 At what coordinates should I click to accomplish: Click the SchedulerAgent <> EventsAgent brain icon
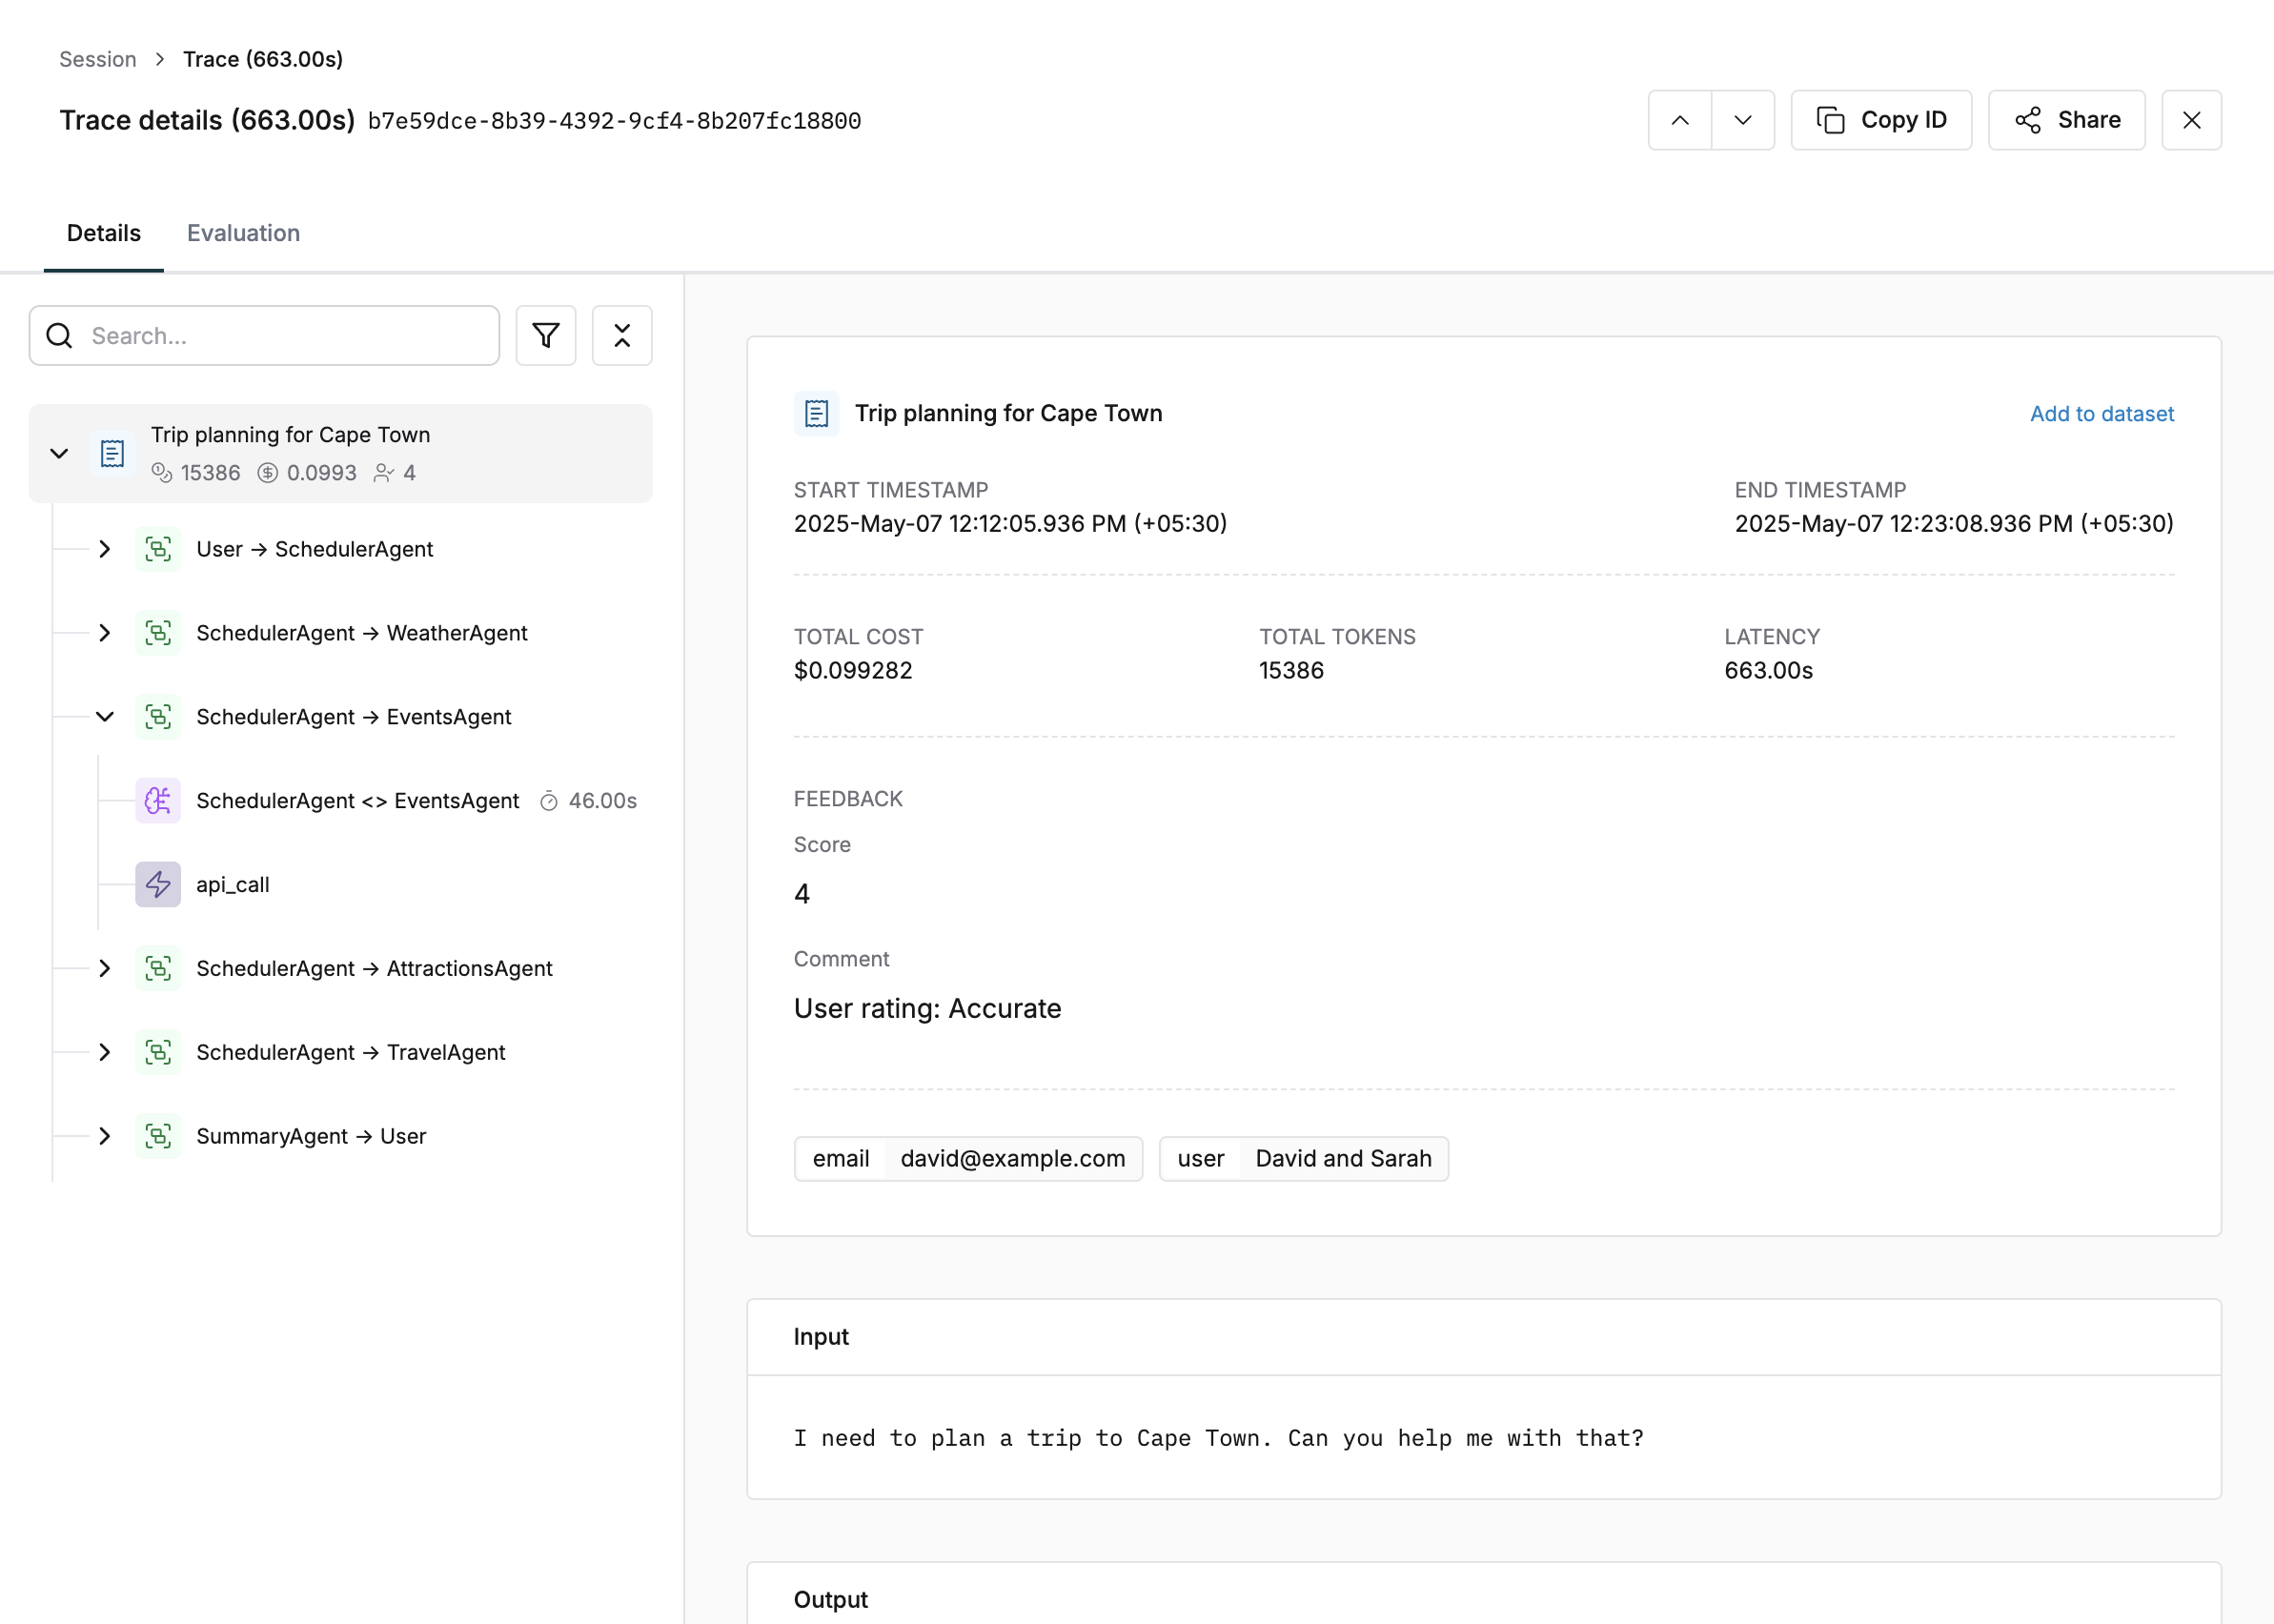click(158, 800)
